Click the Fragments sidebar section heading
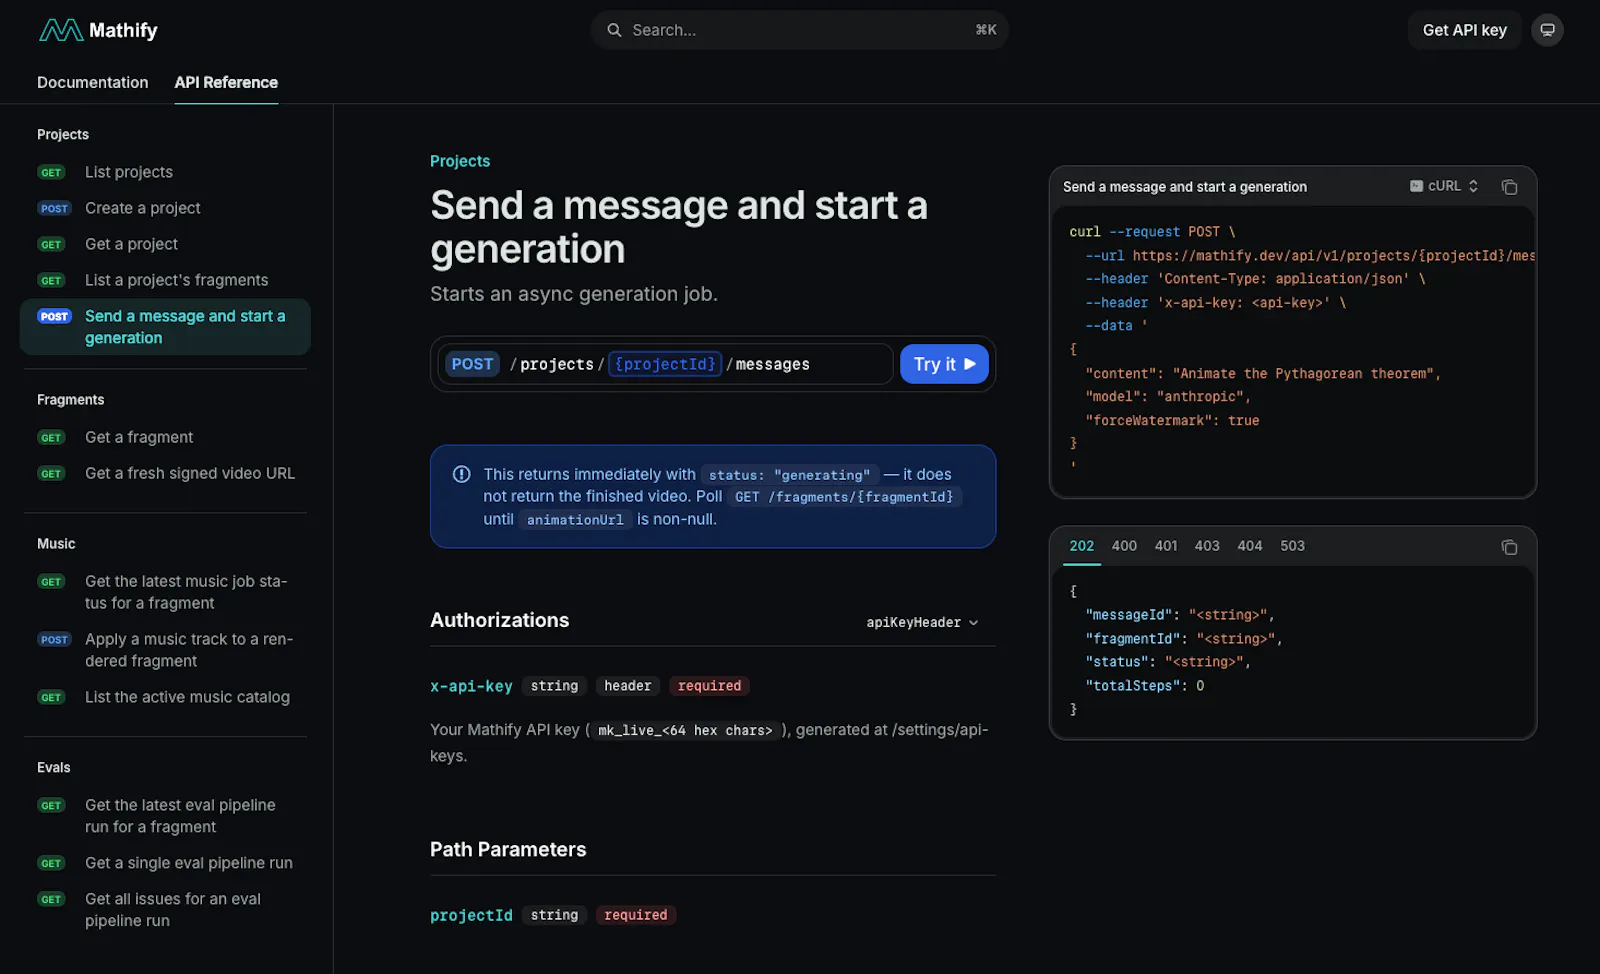1600x974 pixels. pyautogui.click(x=70, y=399)
